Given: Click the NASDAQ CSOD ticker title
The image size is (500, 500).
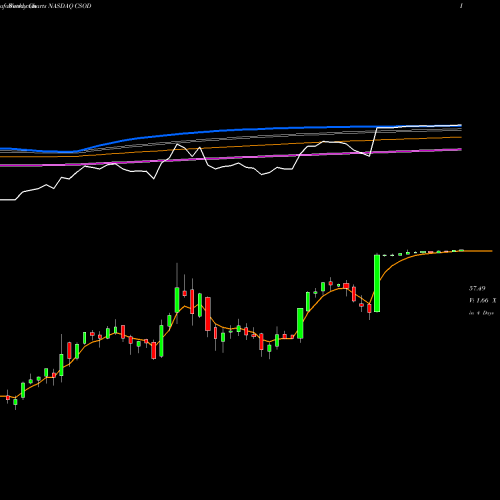Looking at the screenshot, I should tap(70, 6).
